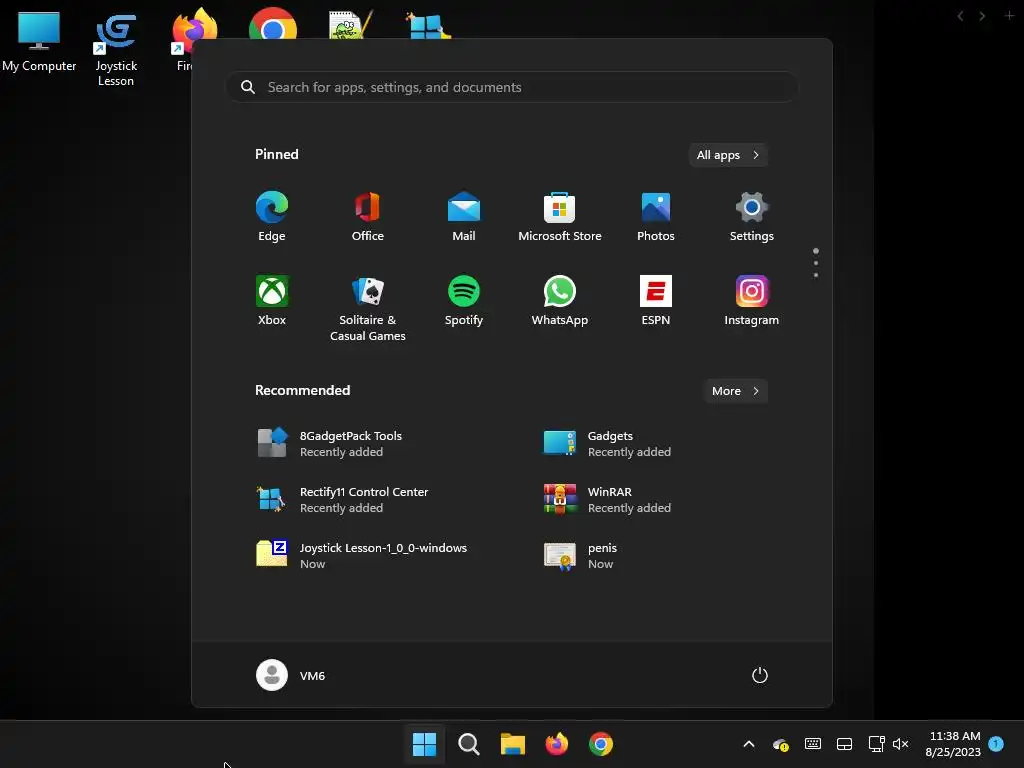
Task: Open the ESPN app
Action: [x=656, y=300]
